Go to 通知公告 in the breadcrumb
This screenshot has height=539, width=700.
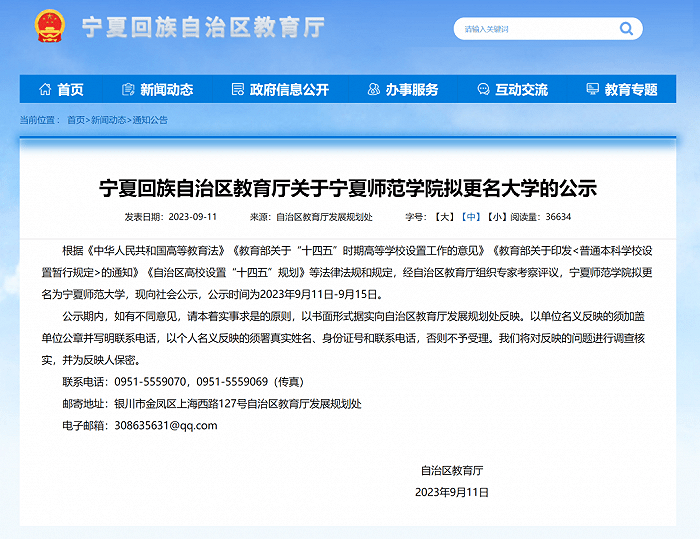click(150, 120)
